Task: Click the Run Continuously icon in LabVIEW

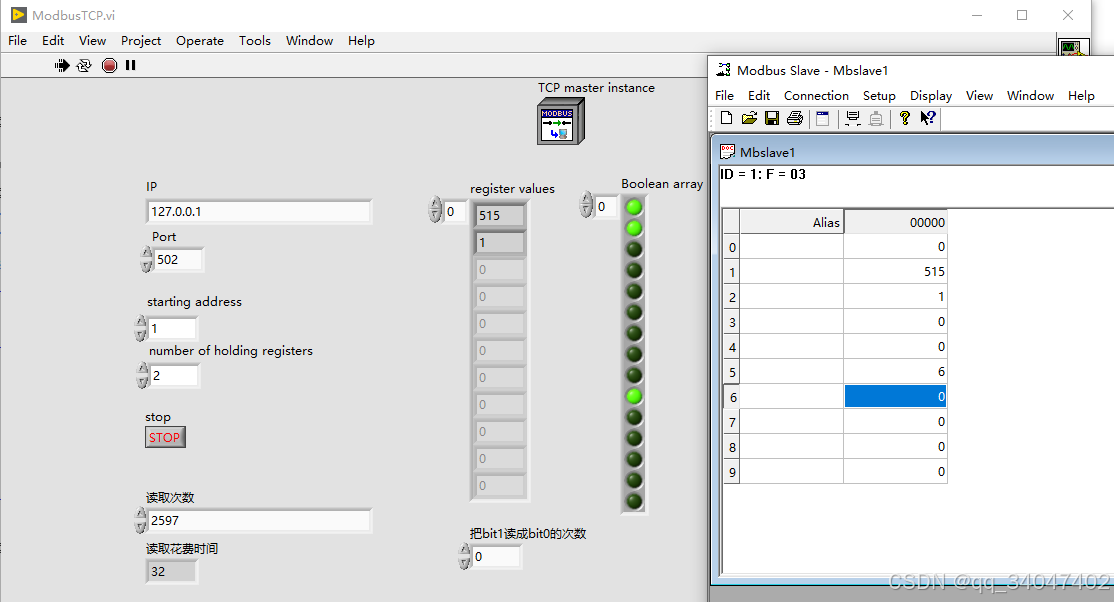Action: [84, 65]
